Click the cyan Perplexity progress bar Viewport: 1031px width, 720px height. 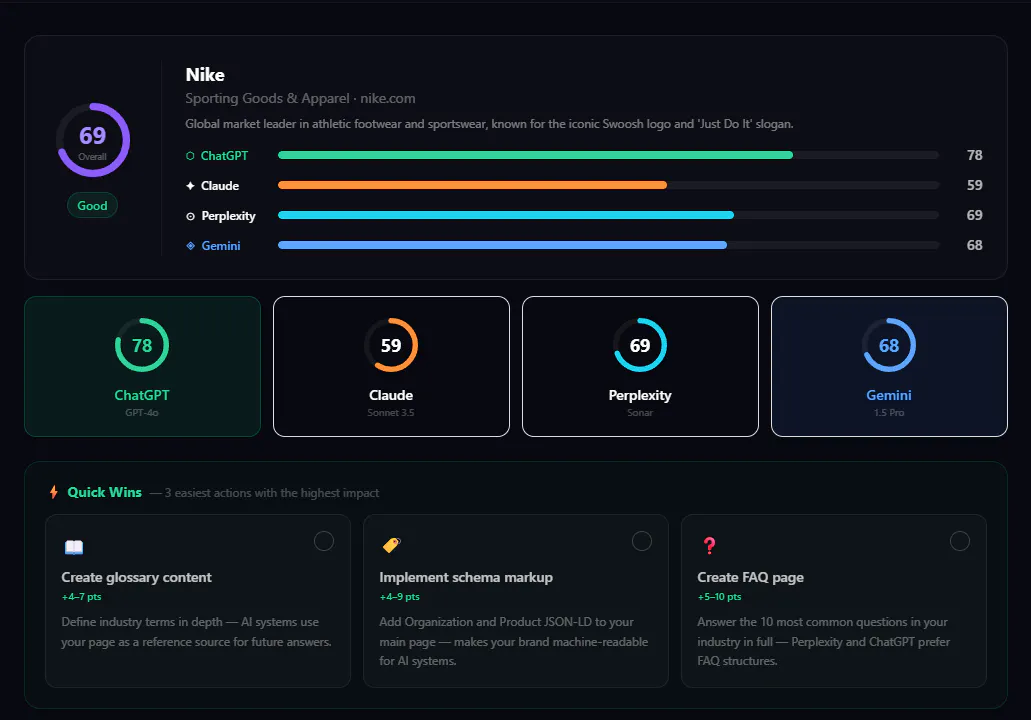tap(506, 215)
